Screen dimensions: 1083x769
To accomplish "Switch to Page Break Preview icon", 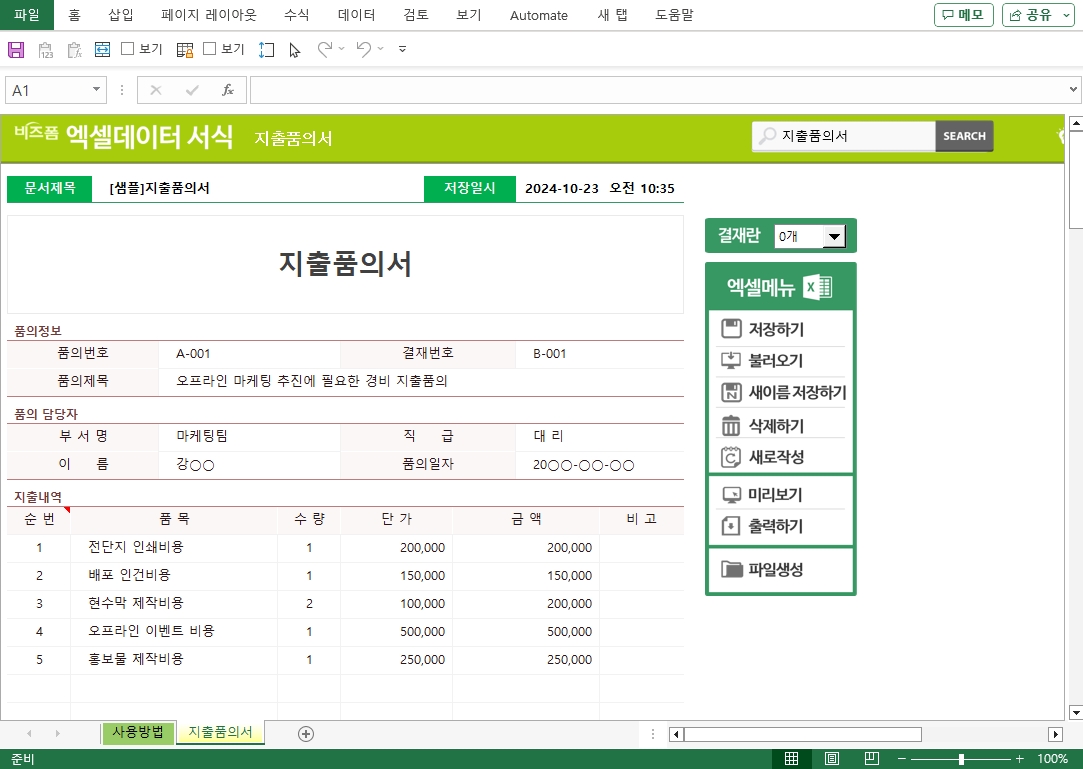I will coord(871,759).
